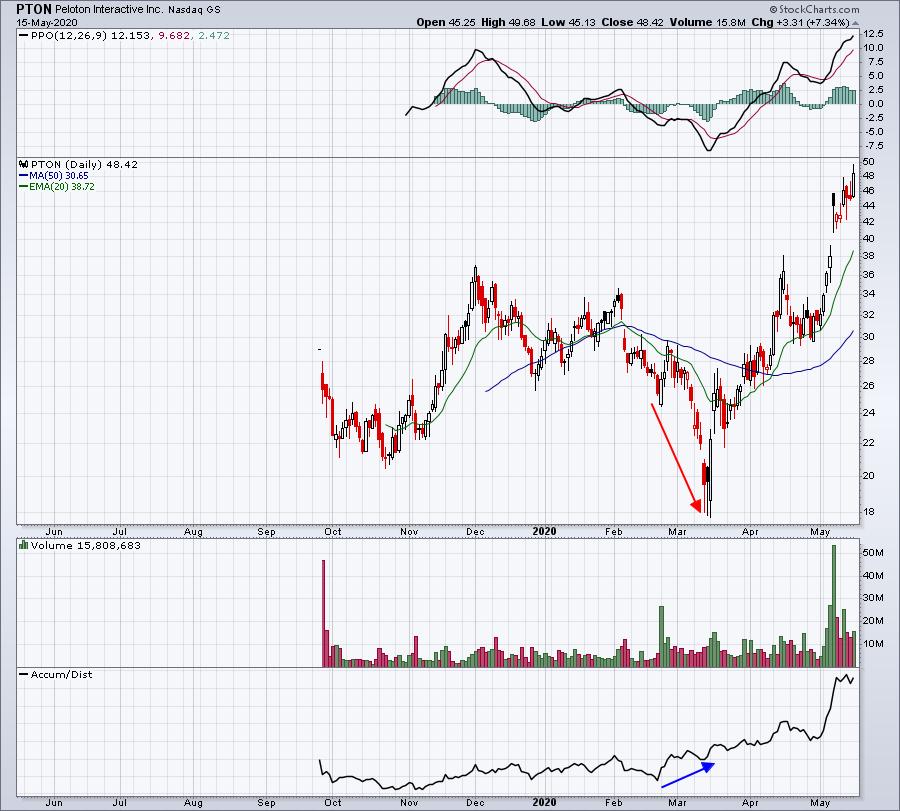Click the MA(50) 30.65 legend label

click(x=52, y=174)
